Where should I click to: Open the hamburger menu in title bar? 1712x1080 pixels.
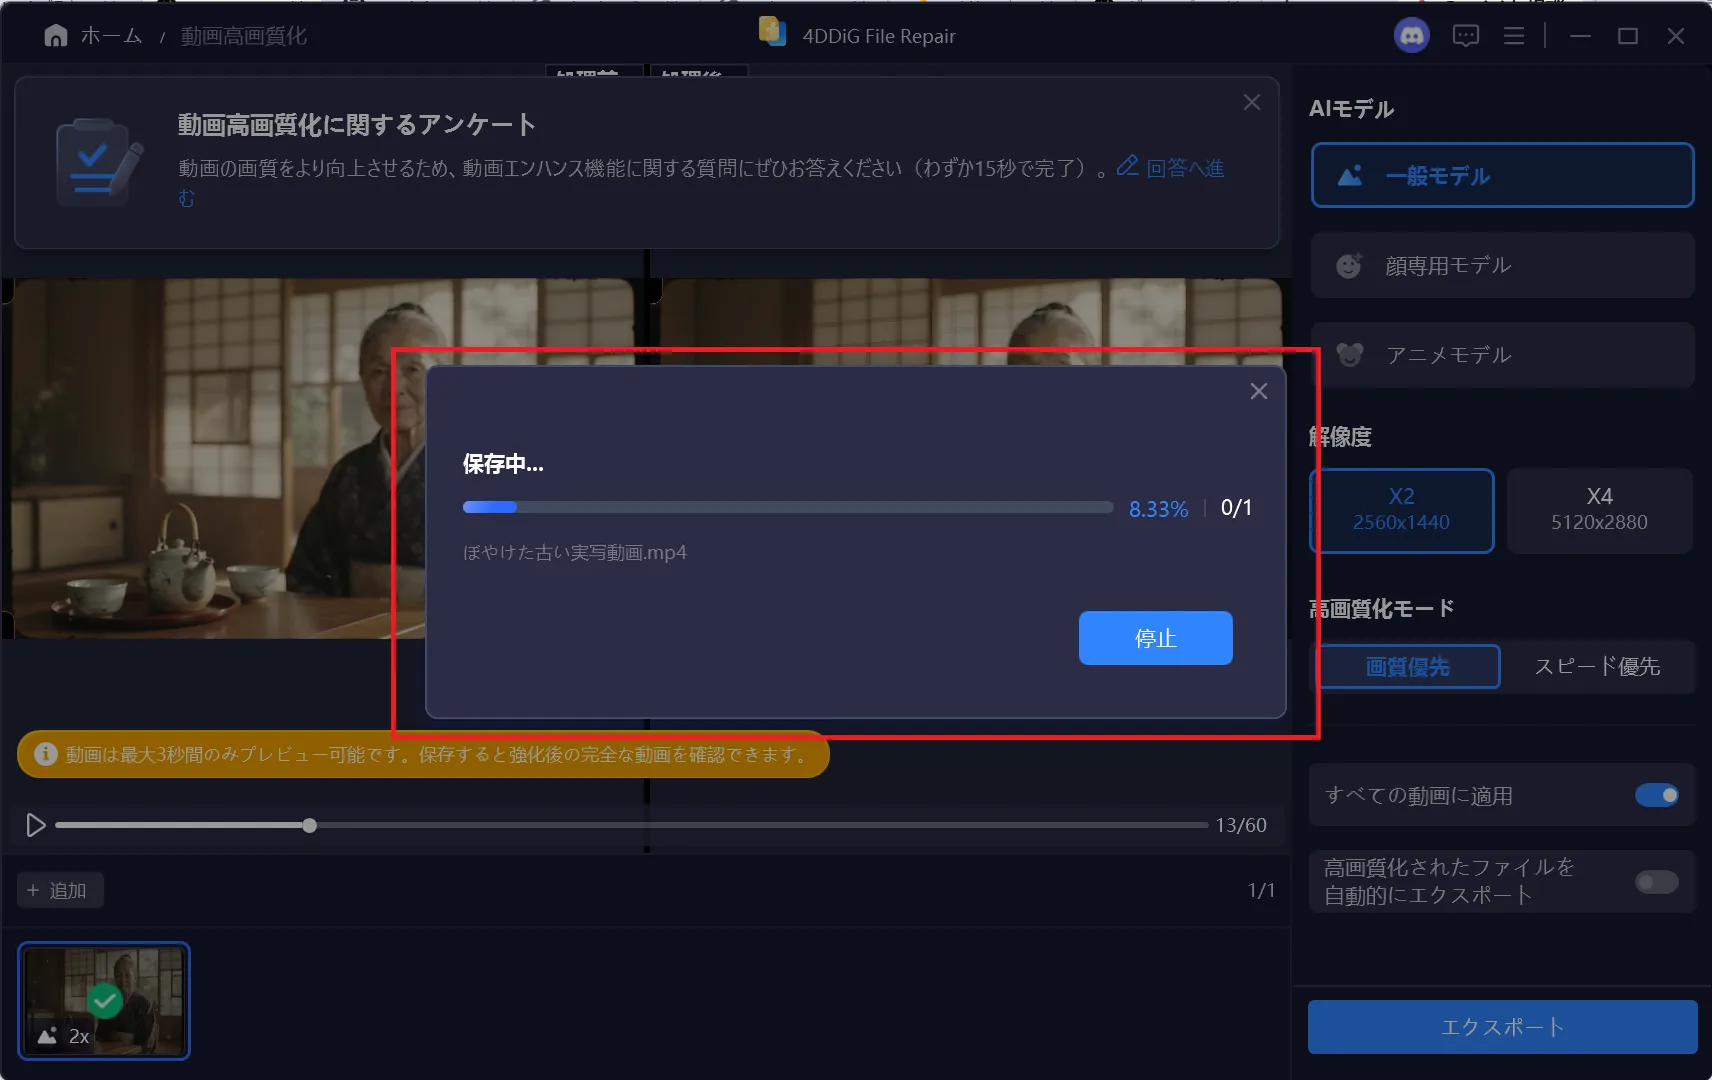[x=1514, y=36]
